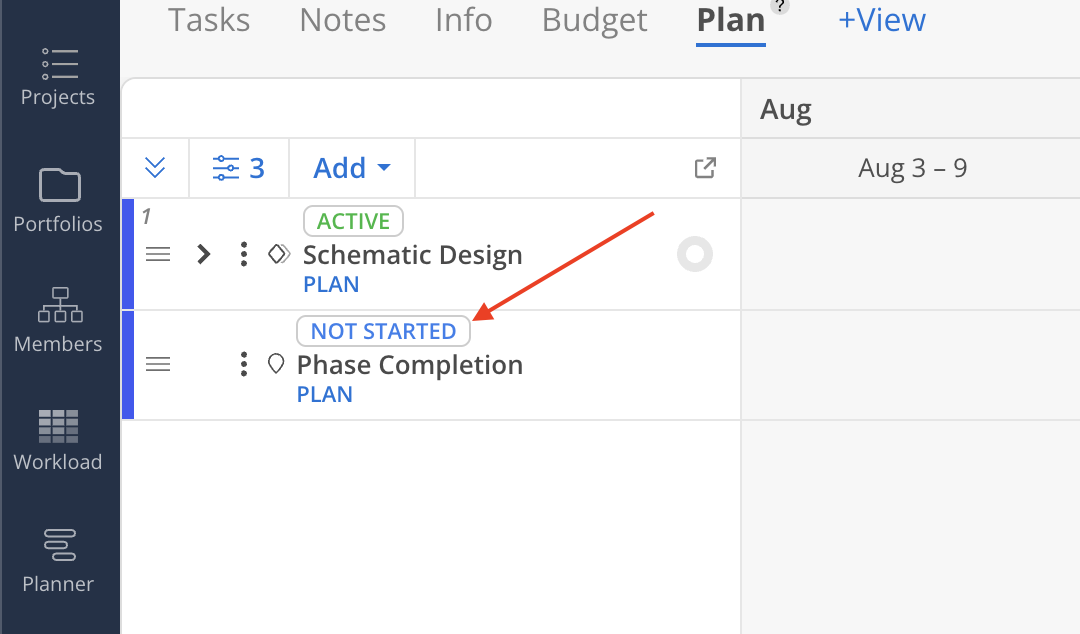Expand all rows with double chevron

click(155, 167)
